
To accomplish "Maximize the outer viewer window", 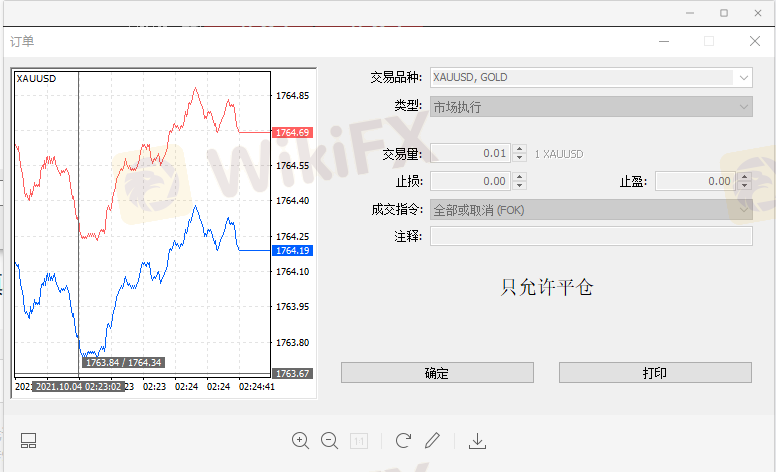I will (724, 13).
